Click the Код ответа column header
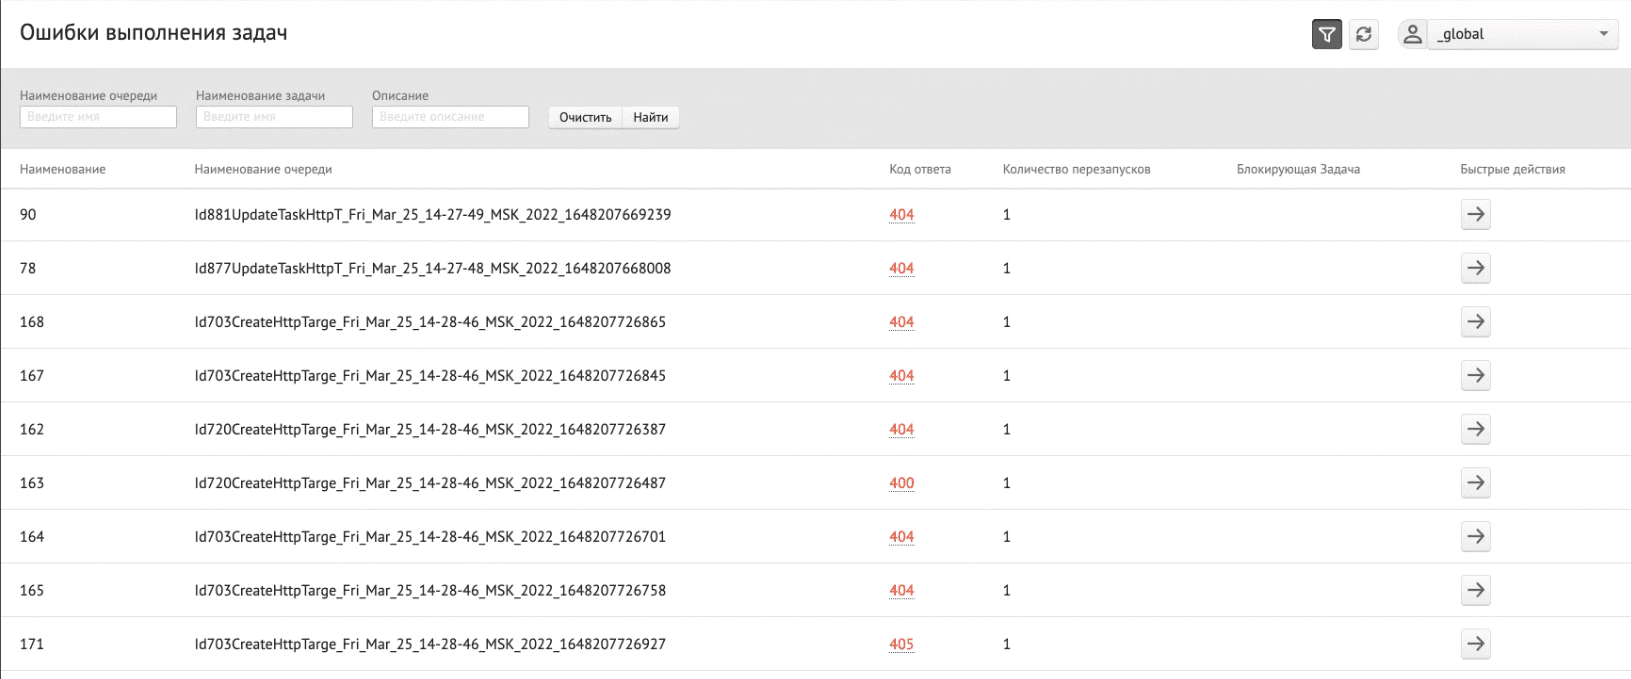Screen dimensions: 1631x679 click(919, 169)
